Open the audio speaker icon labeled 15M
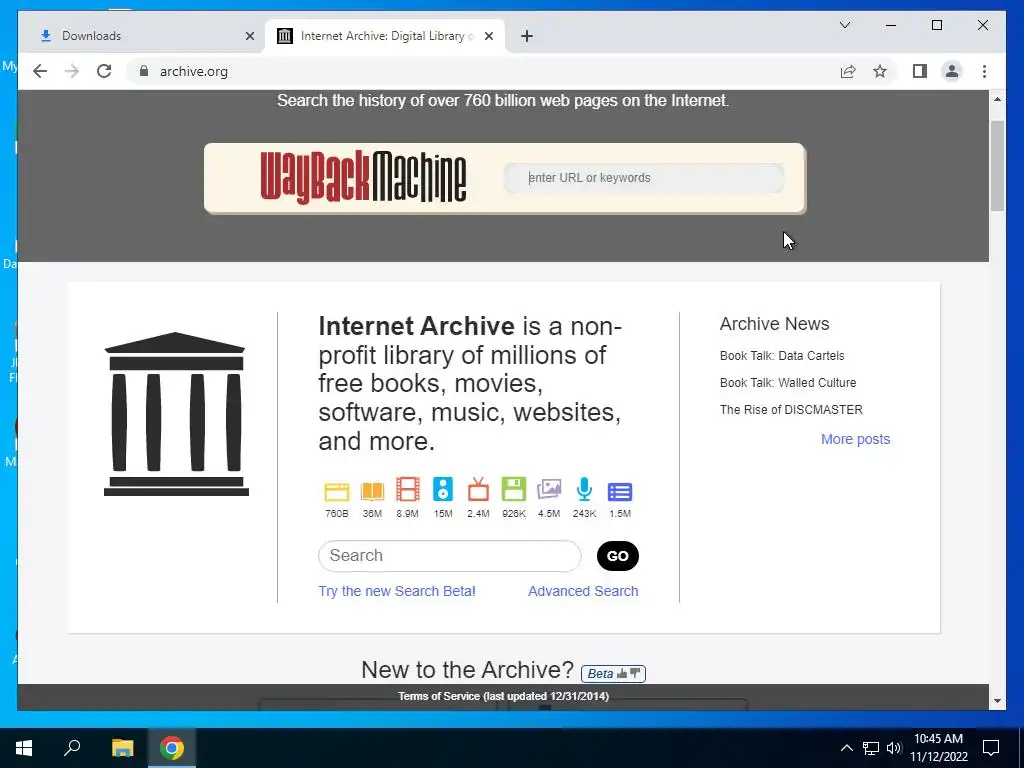 443,490
